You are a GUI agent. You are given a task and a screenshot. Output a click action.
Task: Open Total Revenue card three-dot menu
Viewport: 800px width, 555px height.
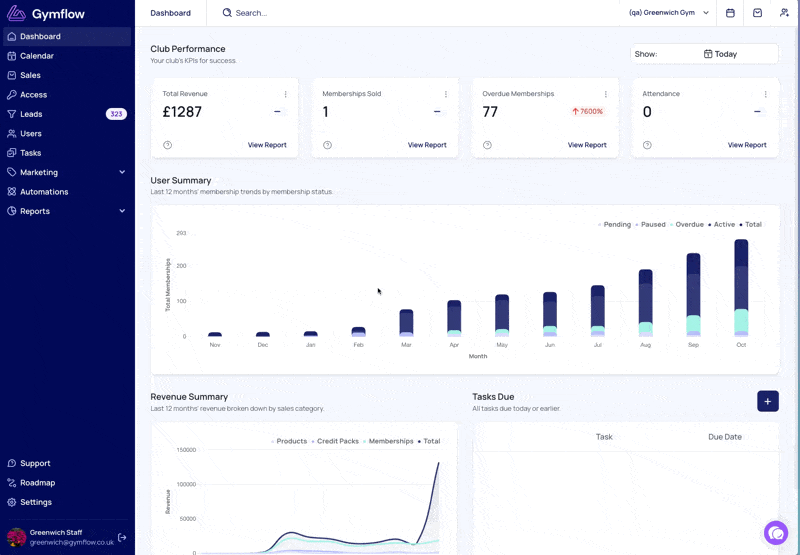click(x=285, y=94)
